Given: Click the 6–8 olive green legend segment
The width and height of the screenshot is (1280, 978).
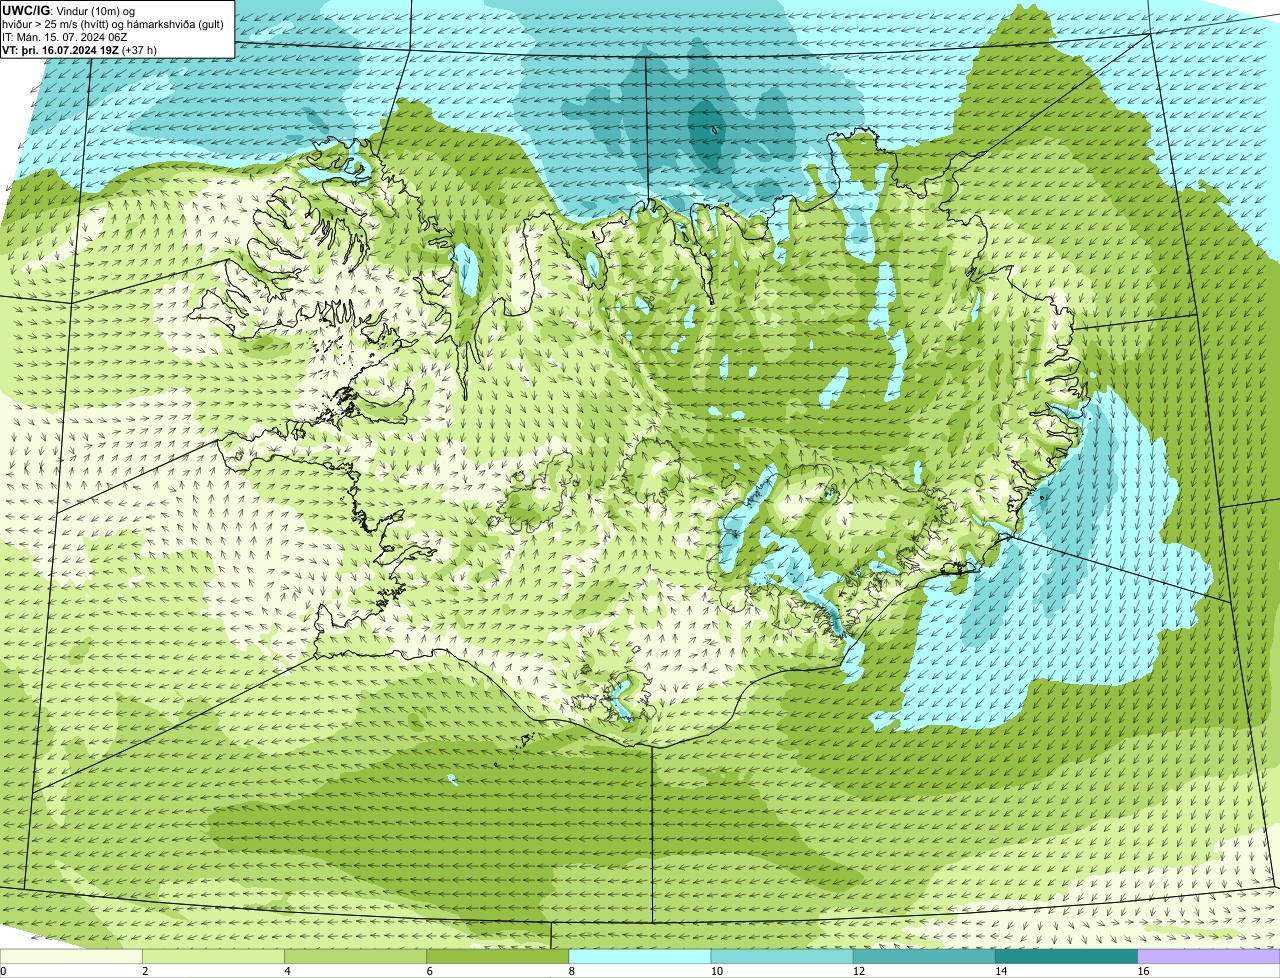Looking at the screenshot, I should pyautogui.click(x=498, y=957).
